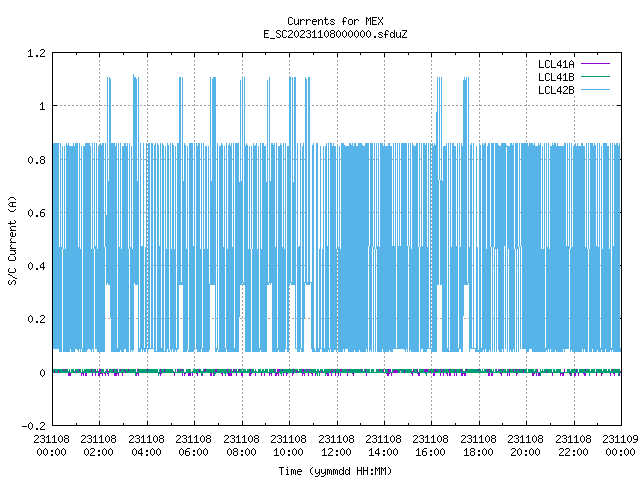Click the 231108 14:00 time label
640x480 pixels.
click(x=383, y=446)
